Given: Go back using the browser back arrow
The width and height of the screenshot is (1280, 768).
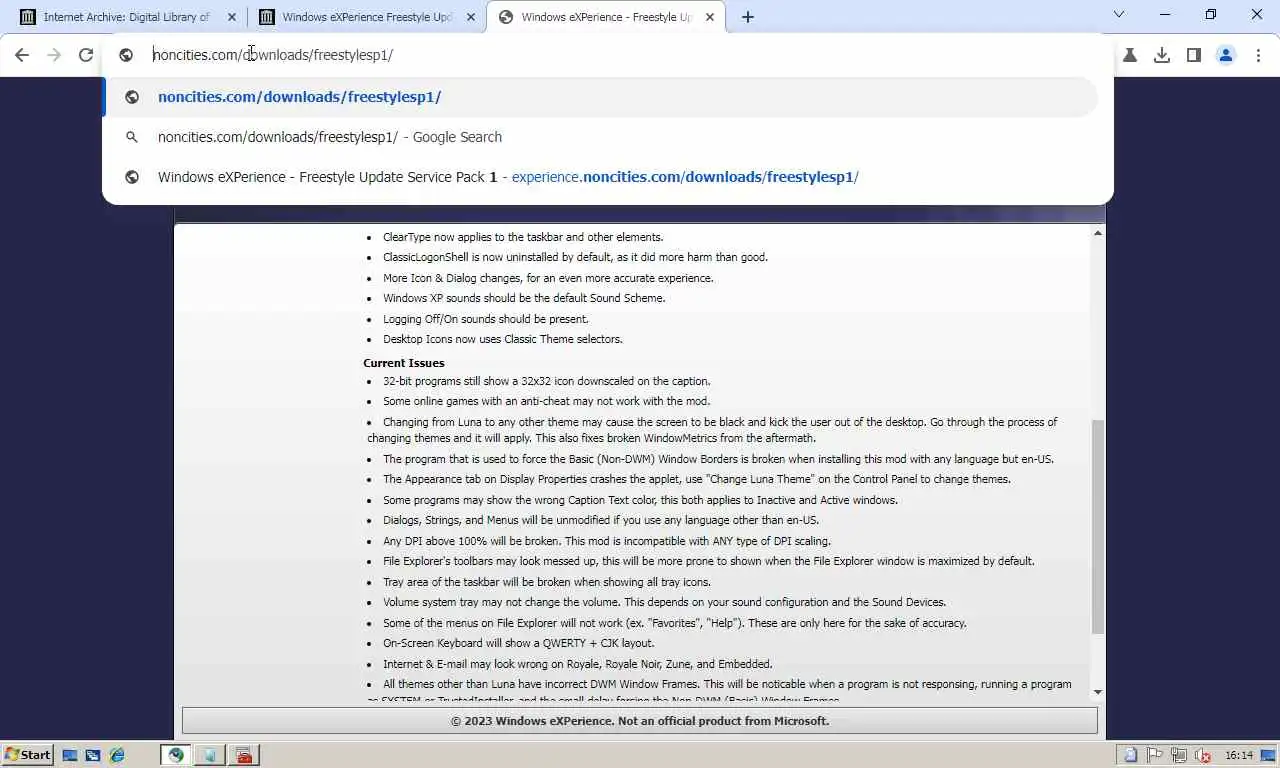Looking at the screenshot, I should point(22,55).
